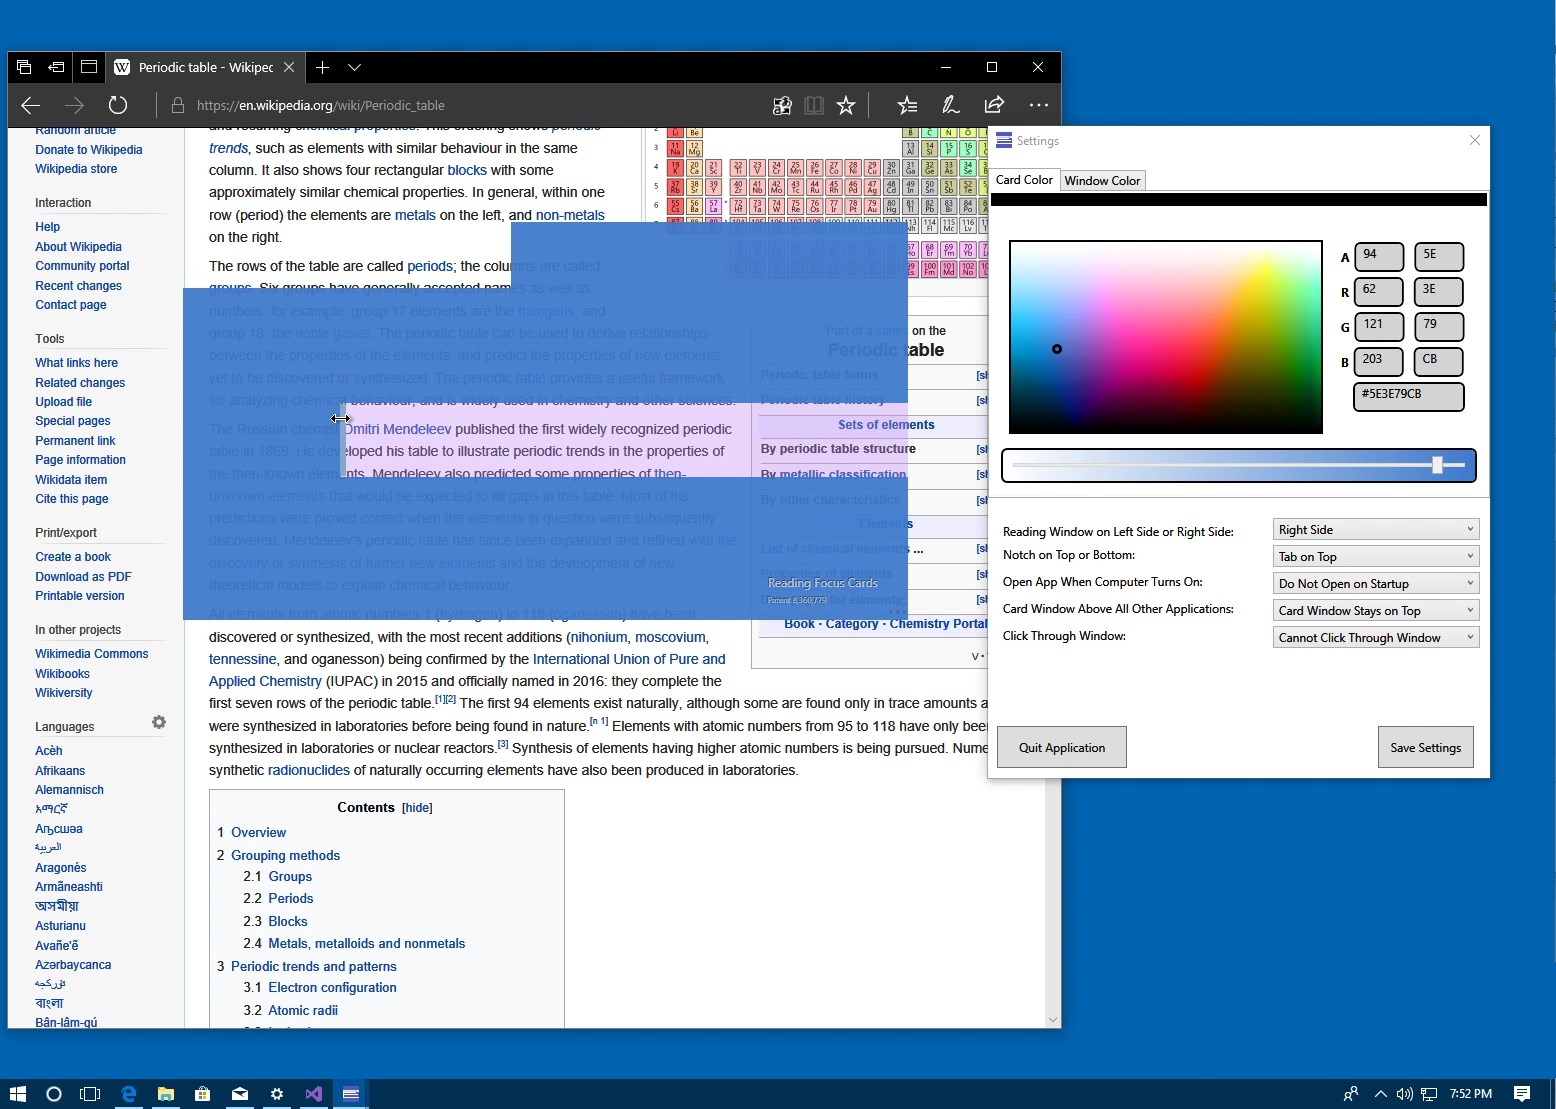Open the startup behavior dropdown

(x=1376, y=584)
